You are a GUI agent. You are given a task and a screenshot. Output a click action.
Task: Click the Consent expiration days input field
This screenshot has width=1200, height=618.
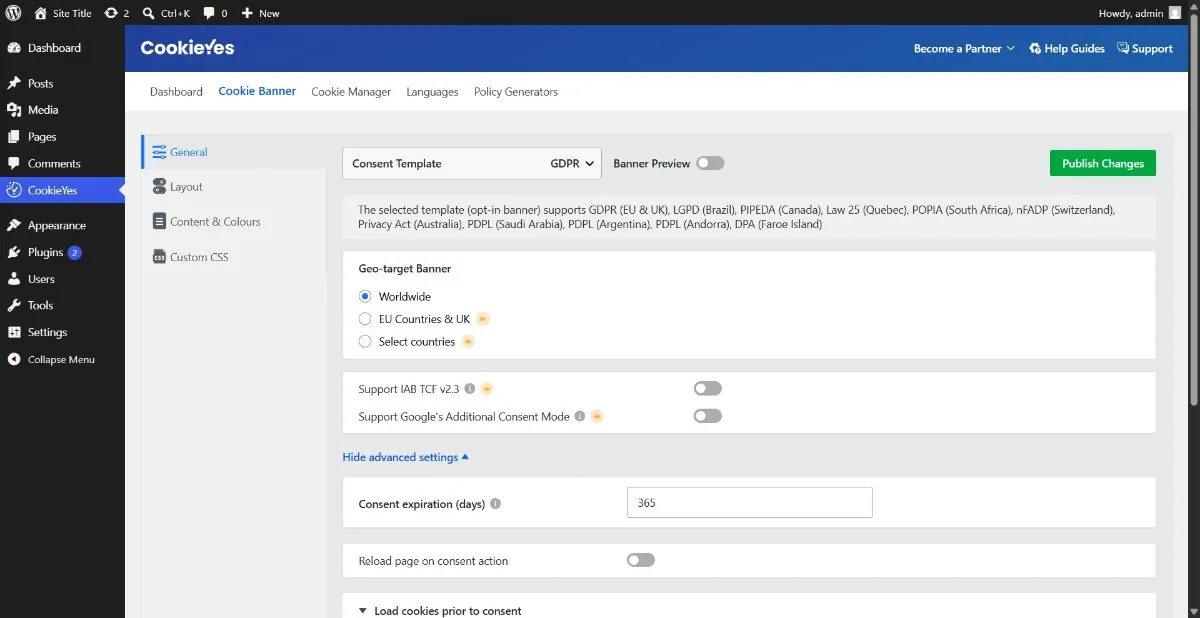point(750,503)
